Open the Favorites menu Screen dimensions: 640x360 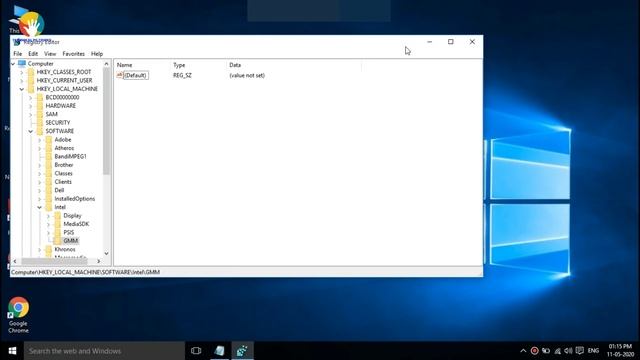pyautogui.click(x=73, y=54)
